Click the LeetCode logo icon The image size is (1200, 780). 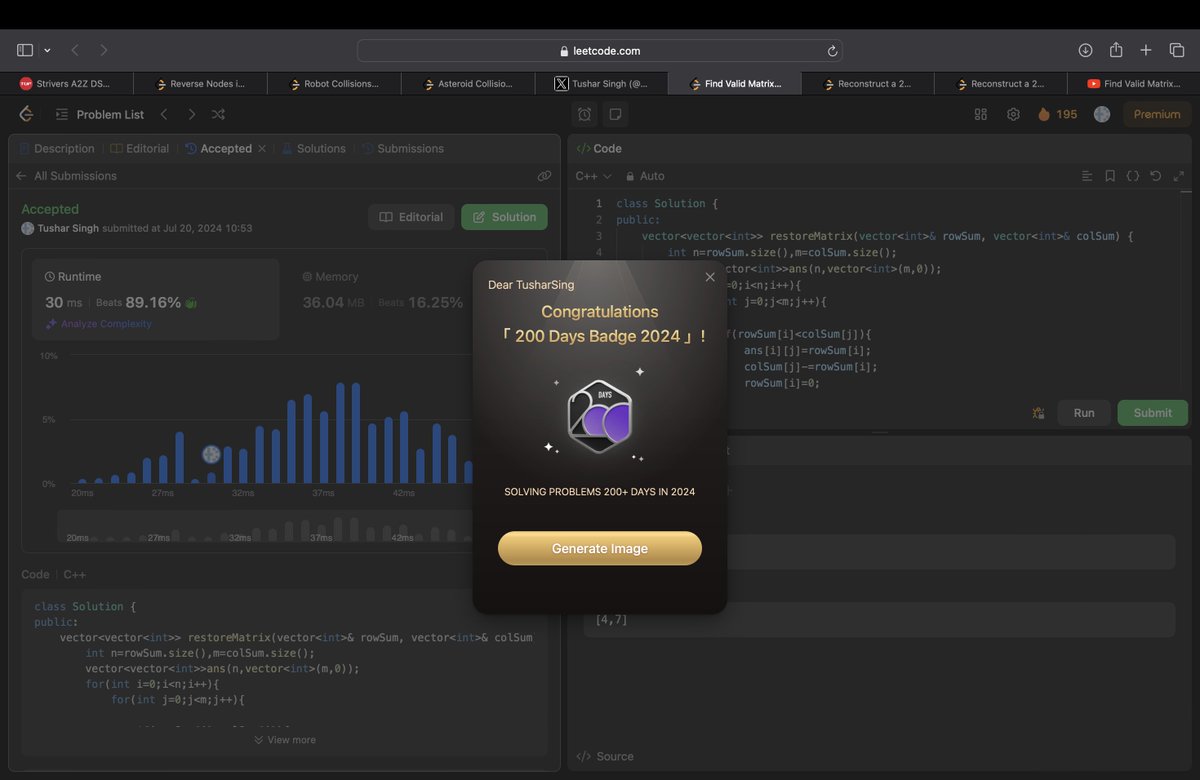26,114
